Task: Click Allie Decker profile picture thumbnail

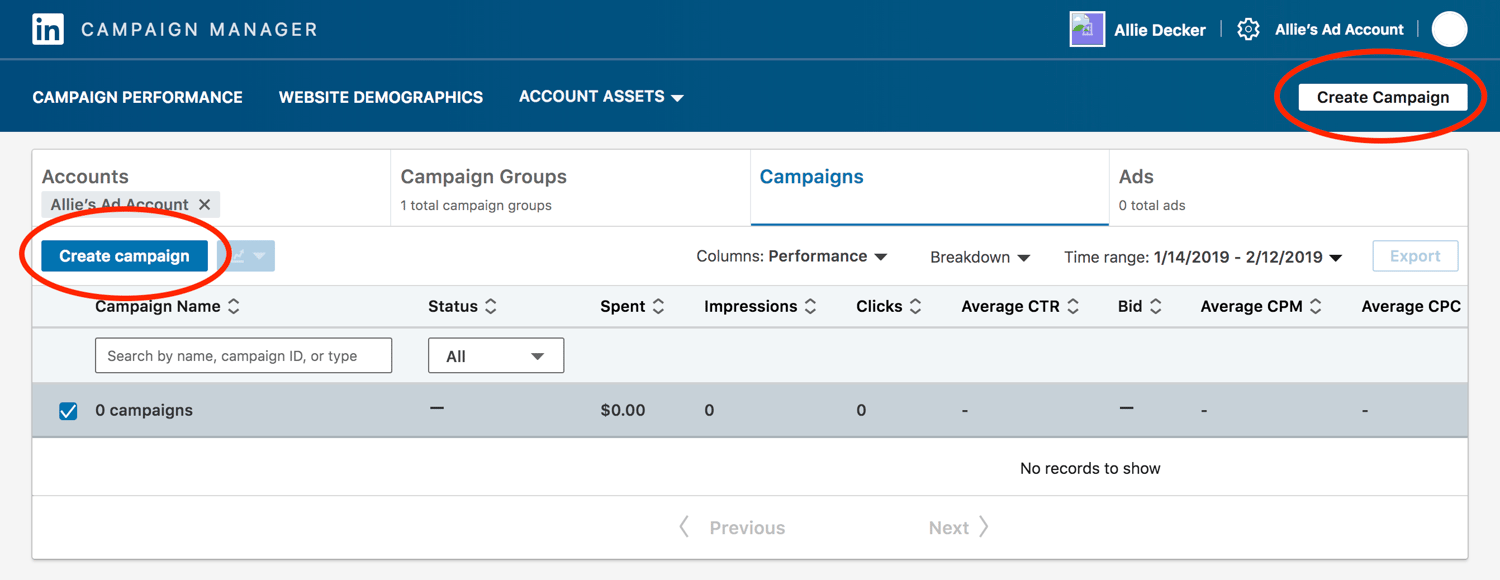Action: 1087,30
